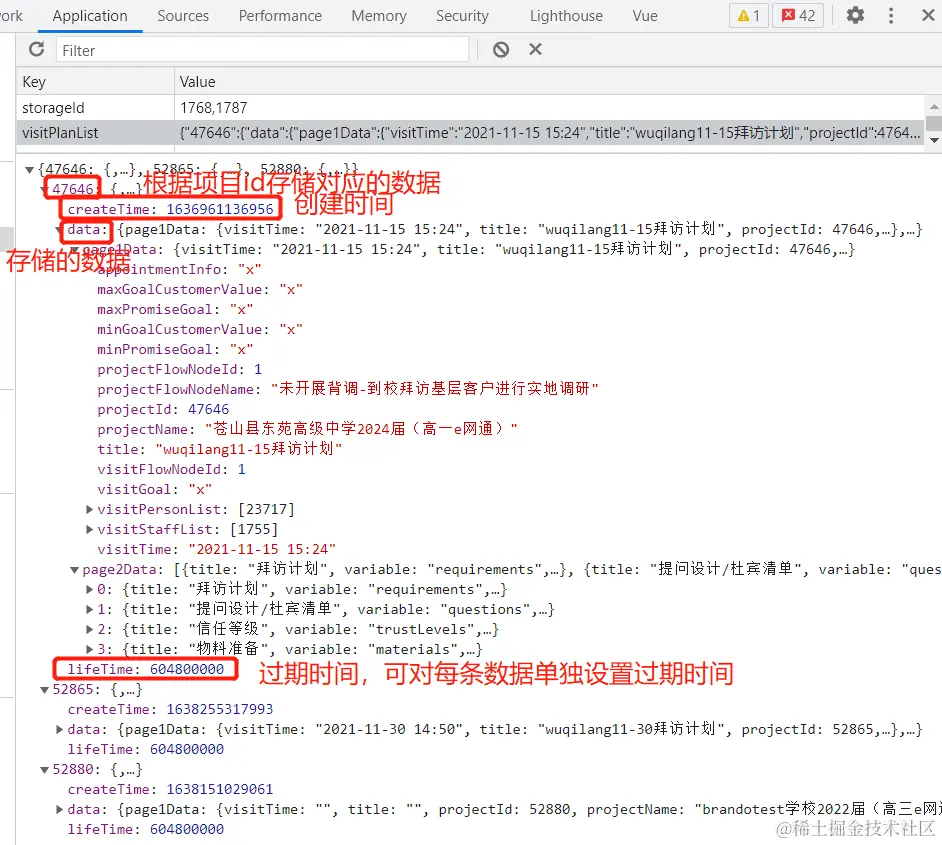Delete selected entry with the X icon

[x=535, y=49]
